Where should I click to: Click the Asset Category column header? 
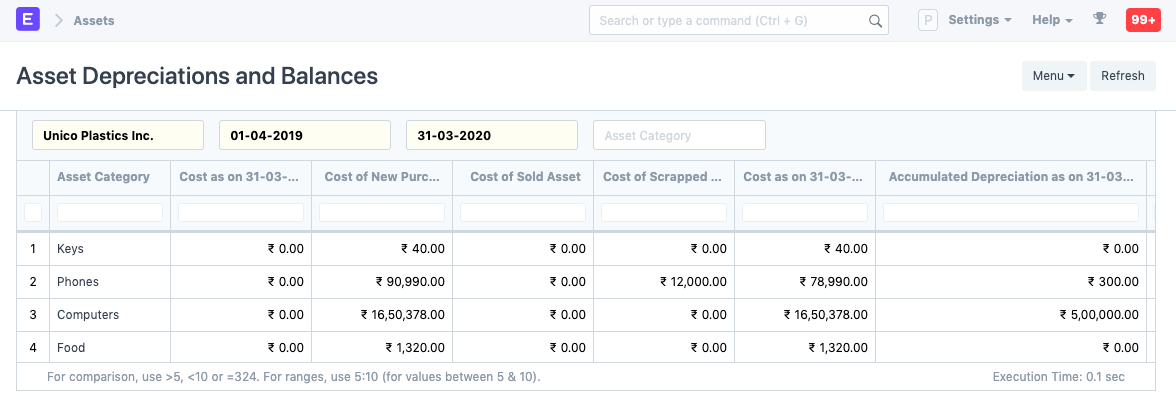[x=103, y=177]
